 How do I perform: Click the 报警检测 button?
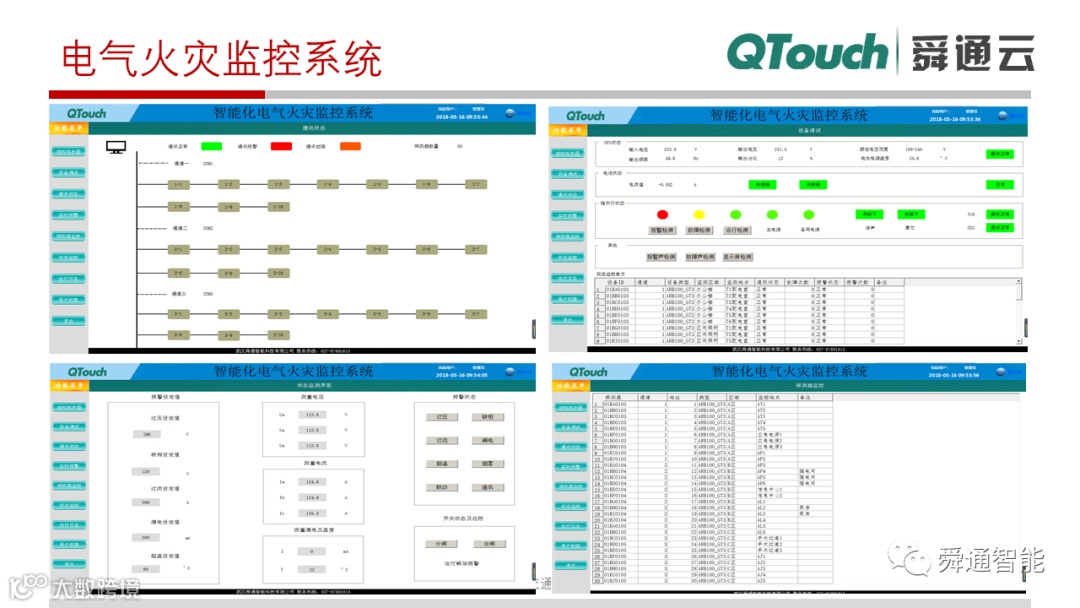coord(663,230)
